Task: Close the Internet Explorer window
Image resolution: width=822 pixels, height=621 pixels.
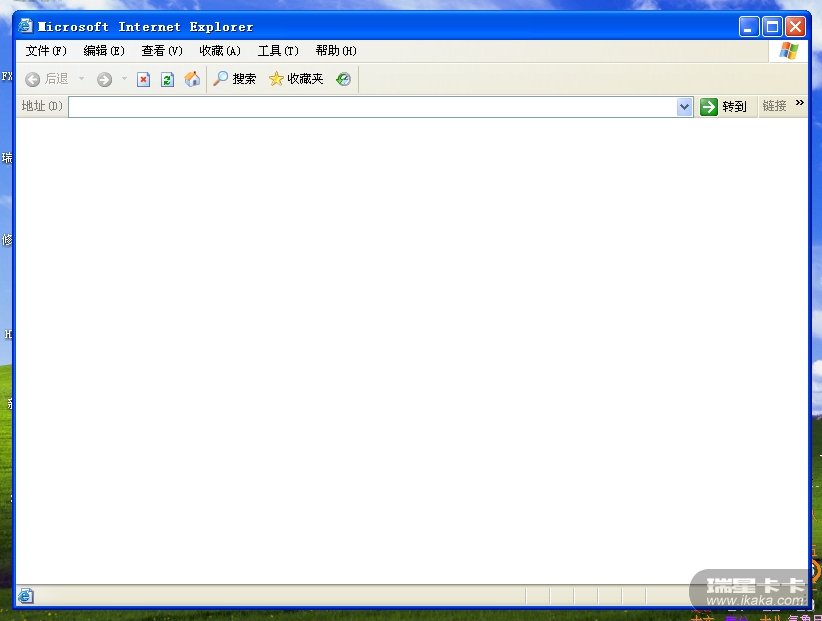Action: pos(796,27)
